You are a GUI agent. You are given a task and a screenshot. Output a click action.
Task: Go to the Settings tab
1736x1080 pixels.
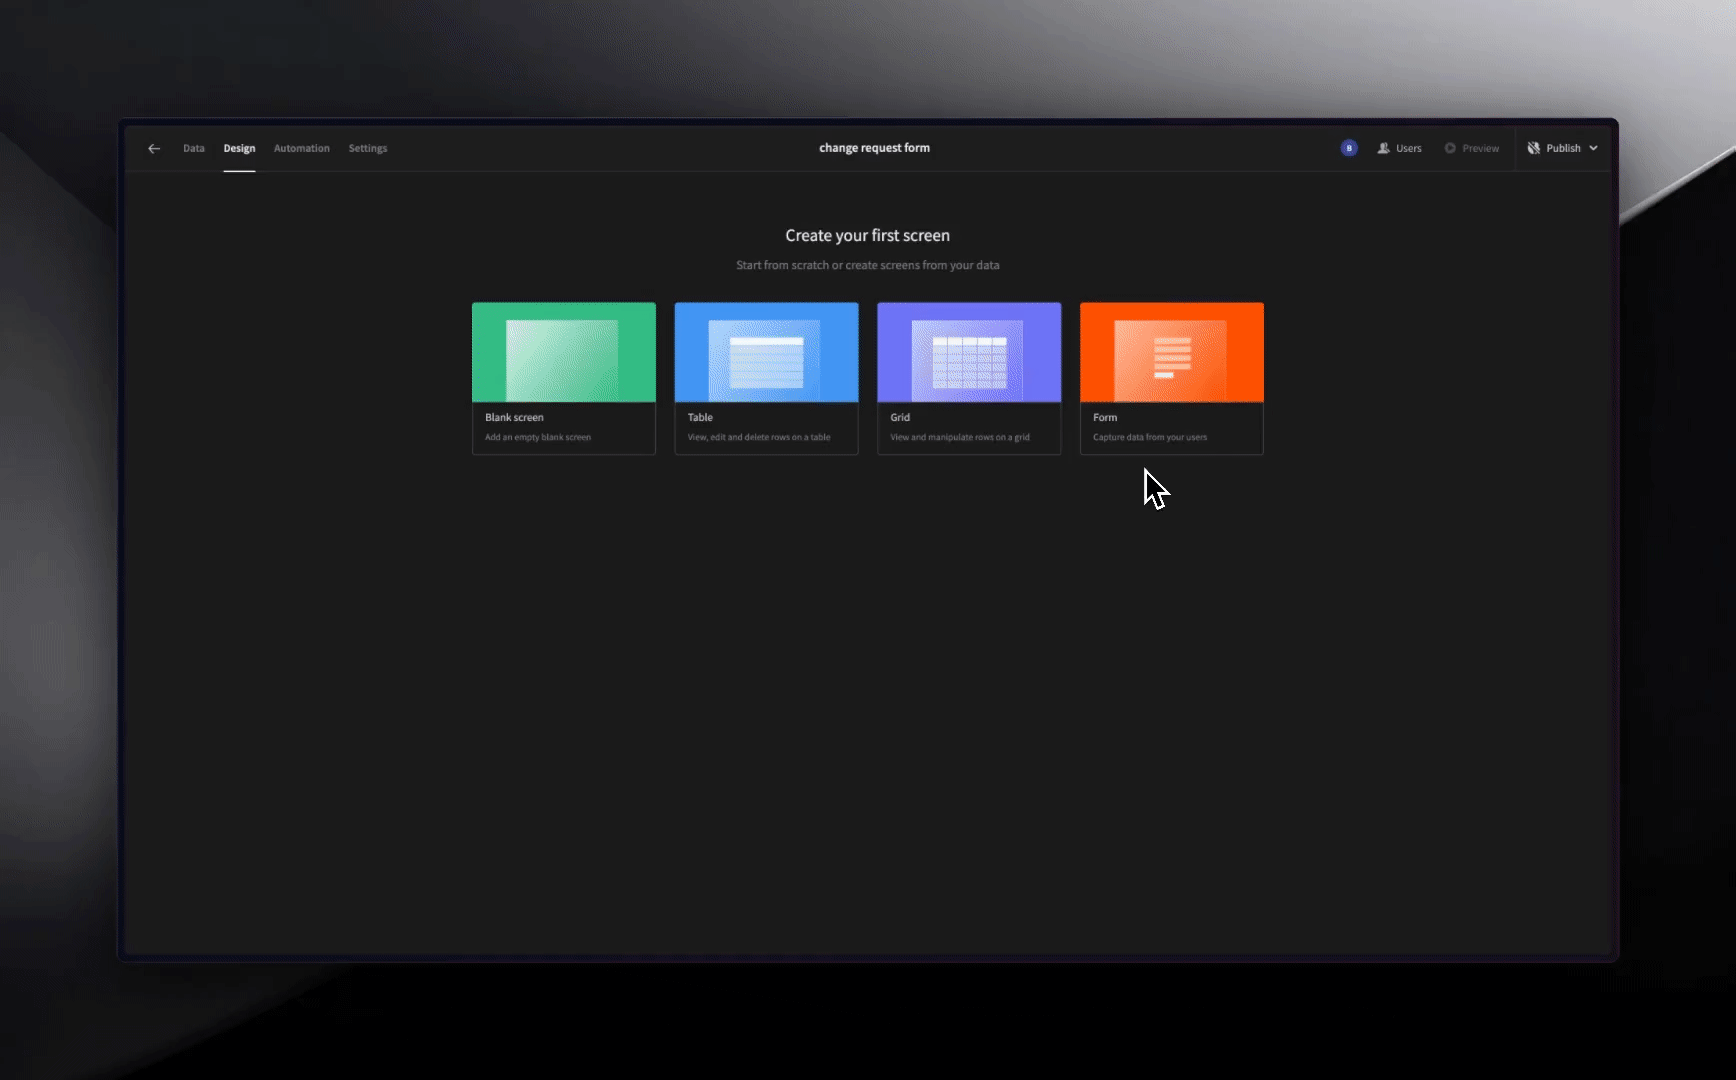point(367,148)
